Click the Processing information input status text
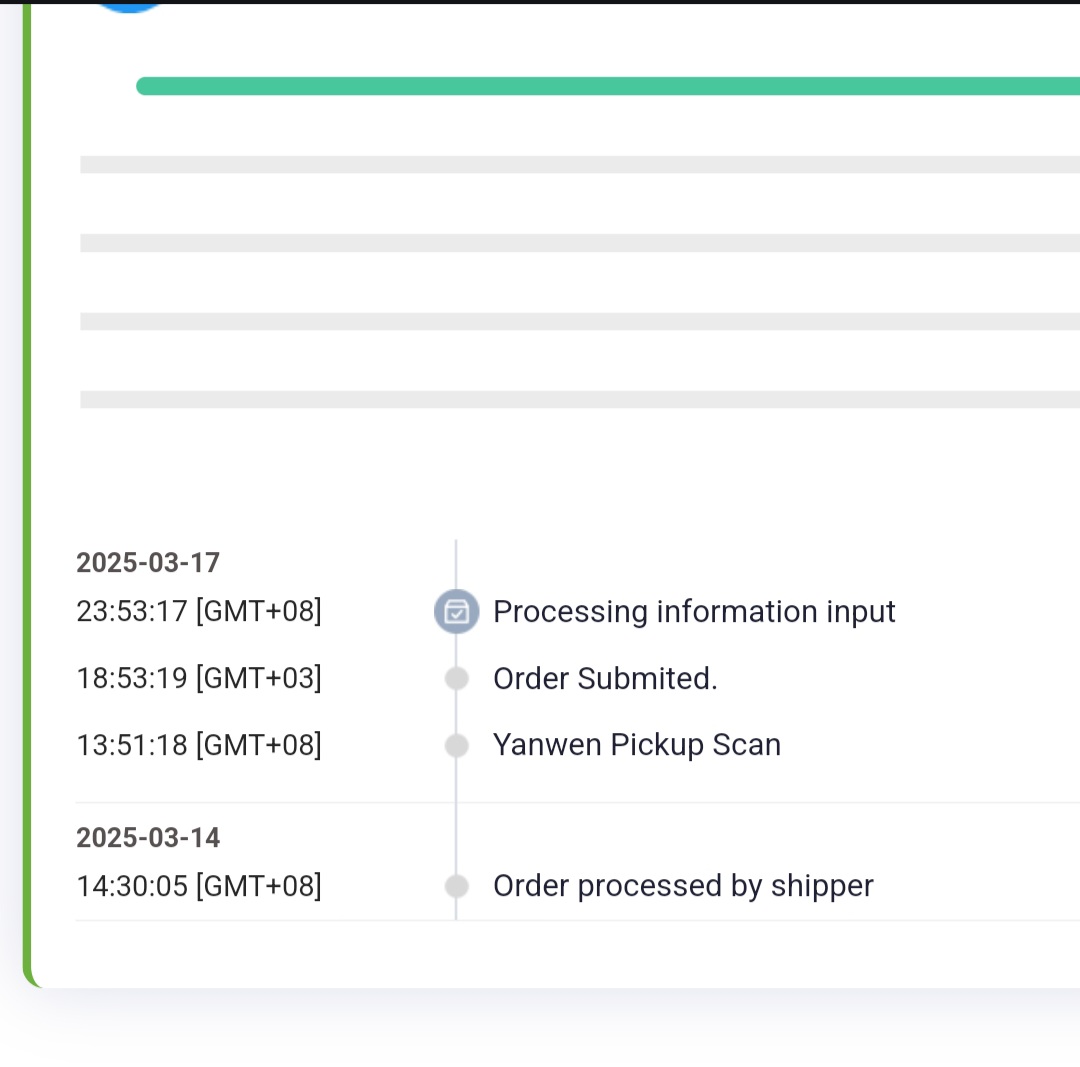The height and width of the screenshot is (1067, 1080). 694,611
